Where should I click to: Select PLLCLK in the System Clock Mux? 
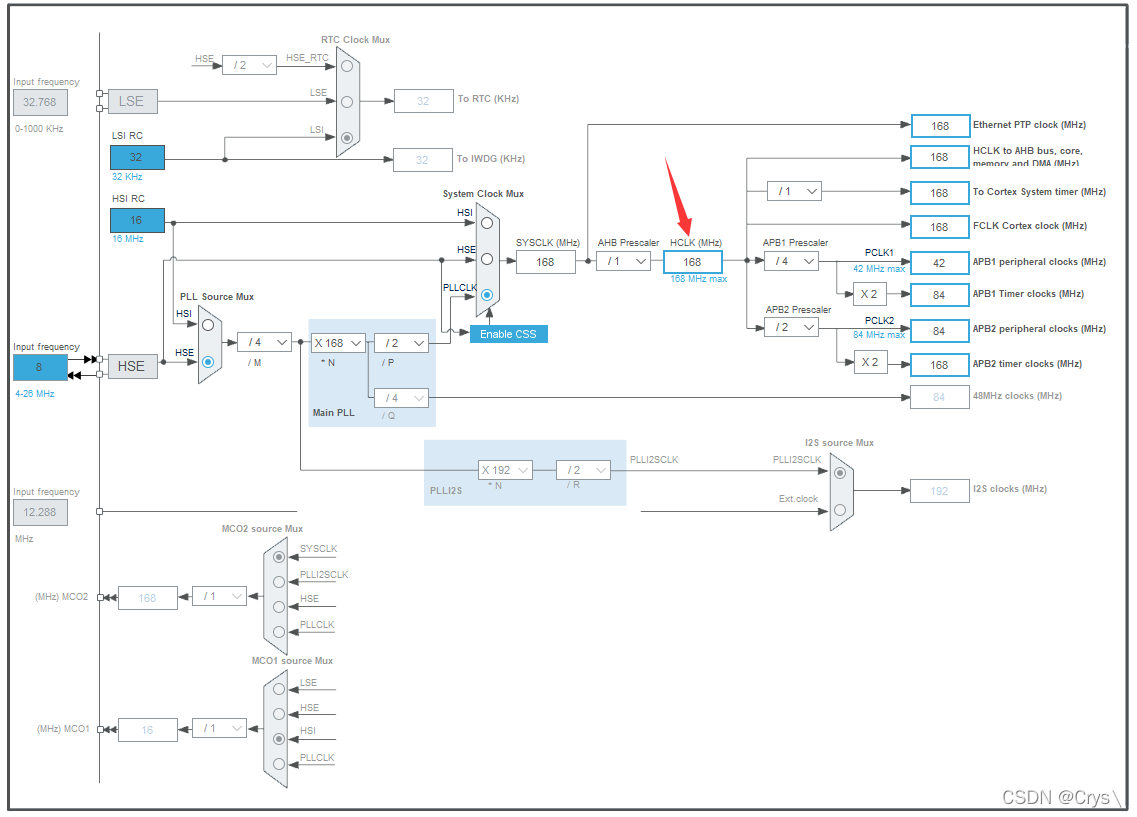(x=485, y=295)
